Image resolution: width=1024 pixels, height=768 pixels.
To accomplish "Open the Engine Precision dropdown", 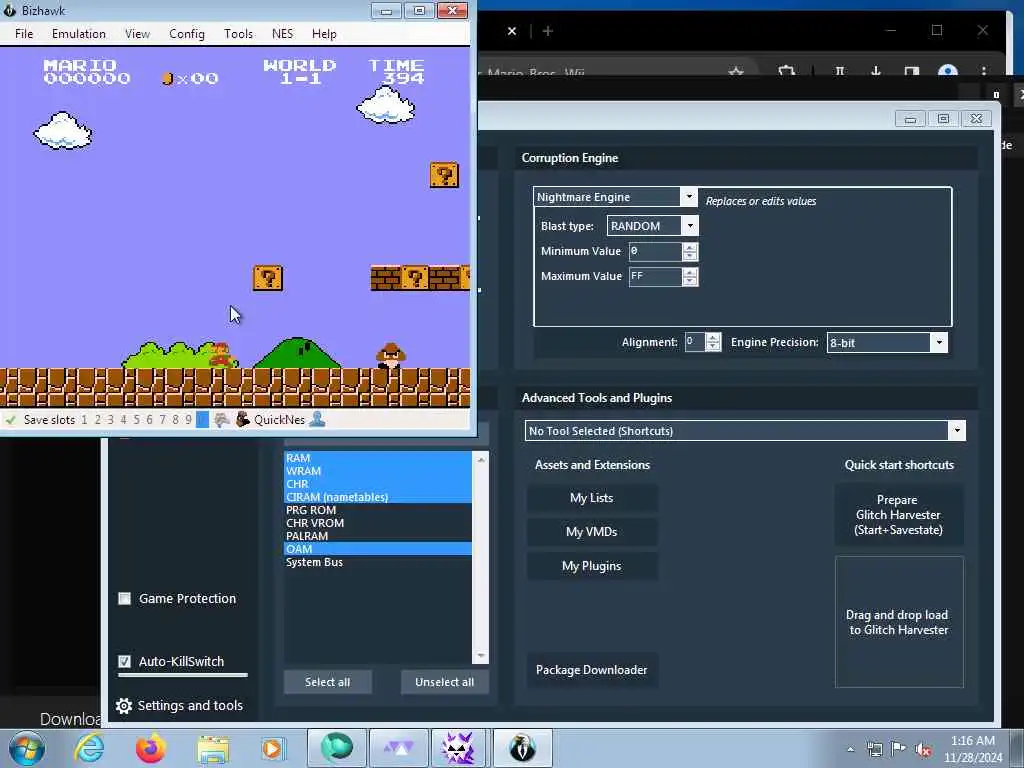I will (x=938, y=342).
